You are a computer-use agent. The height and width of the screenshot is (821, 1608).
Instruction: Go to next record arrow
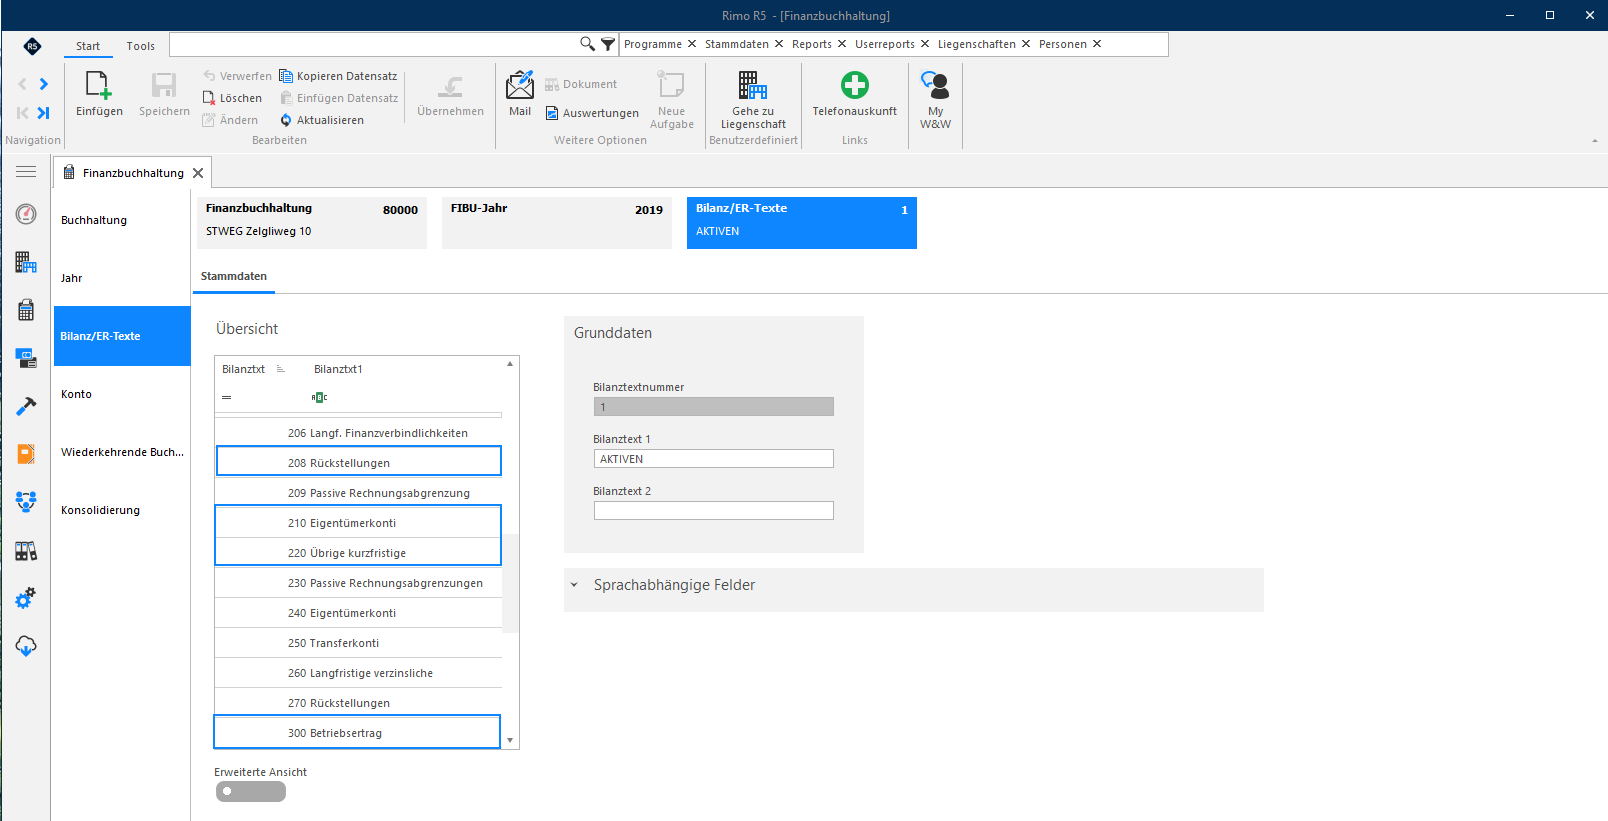[x=43, y=84]
